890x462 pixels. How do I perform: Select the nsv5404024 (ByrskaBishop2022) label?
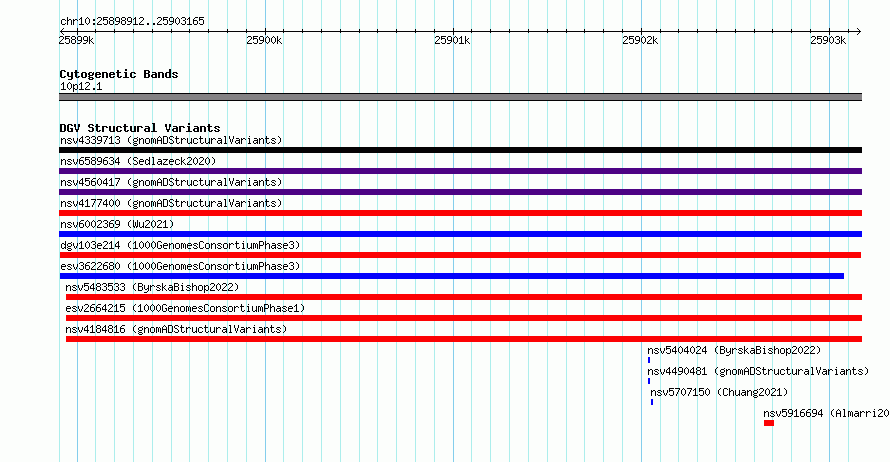734,350
